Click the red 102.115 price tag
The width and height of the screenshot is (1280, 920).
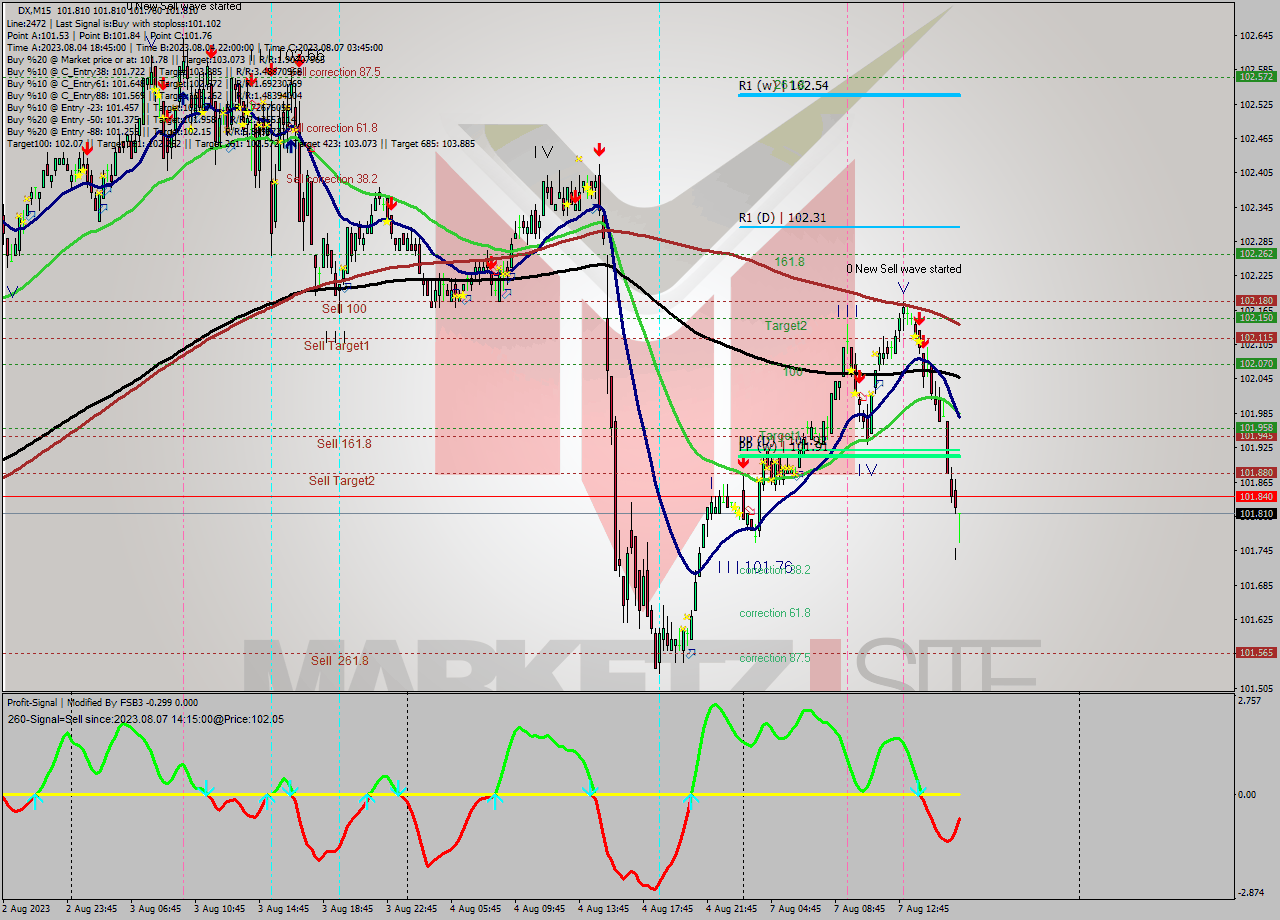click(x=1256, y=338)
